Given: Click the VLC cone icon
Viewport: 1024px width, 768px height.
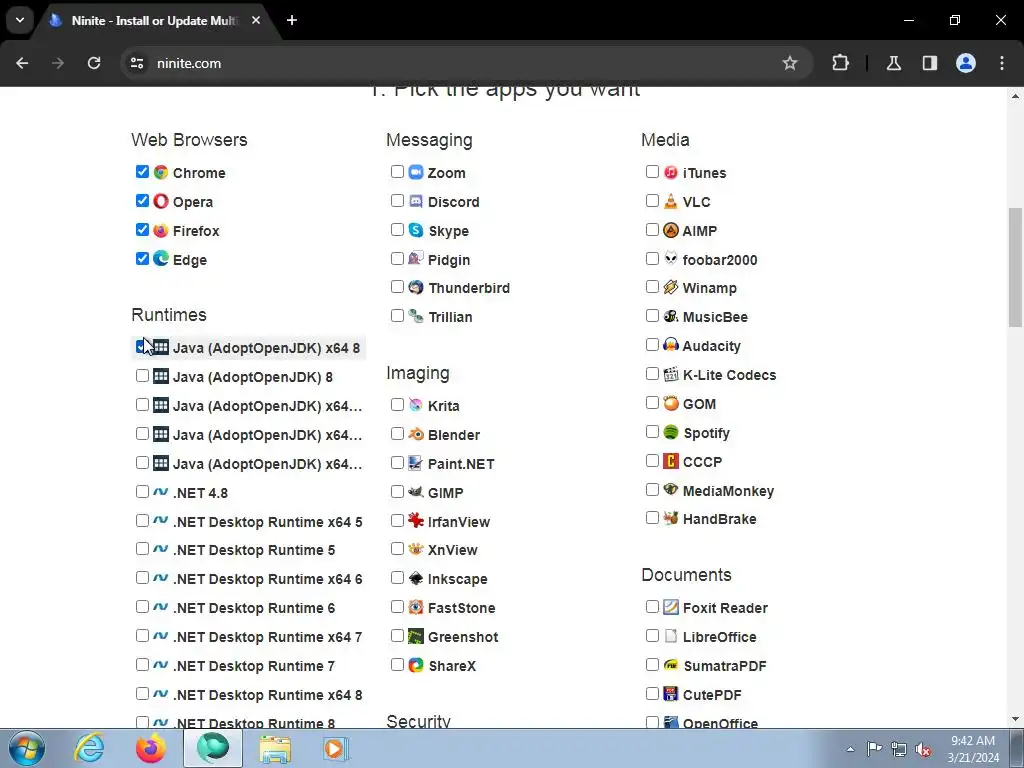Looking at the screenshot, I should 671,201.
